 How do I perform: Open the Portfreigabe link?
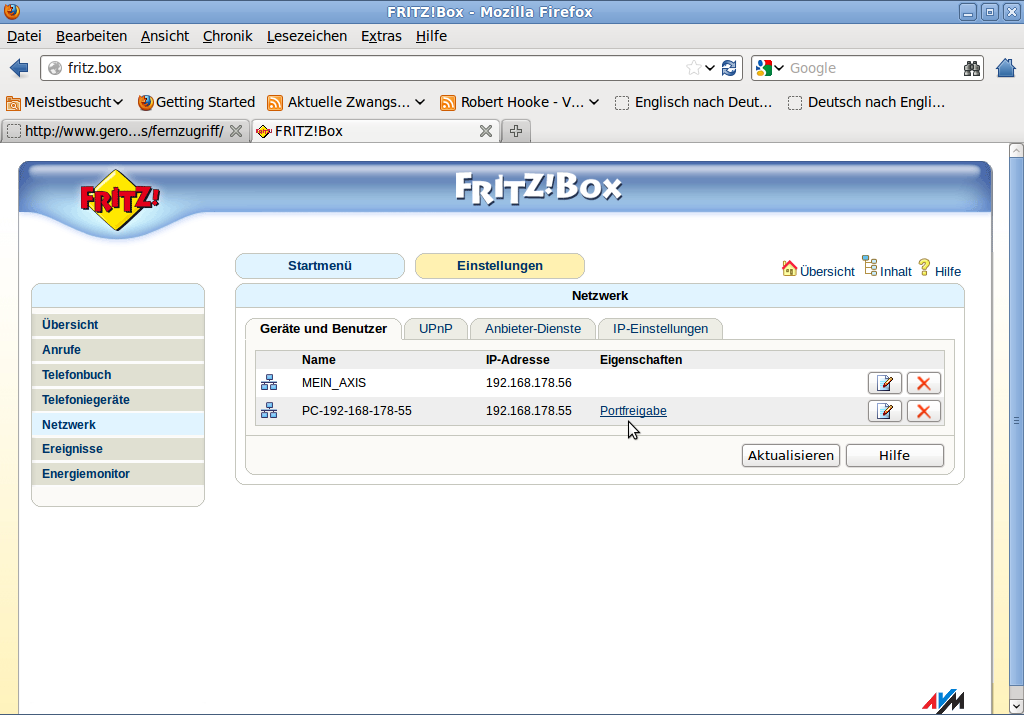click(x=632, y=410)
